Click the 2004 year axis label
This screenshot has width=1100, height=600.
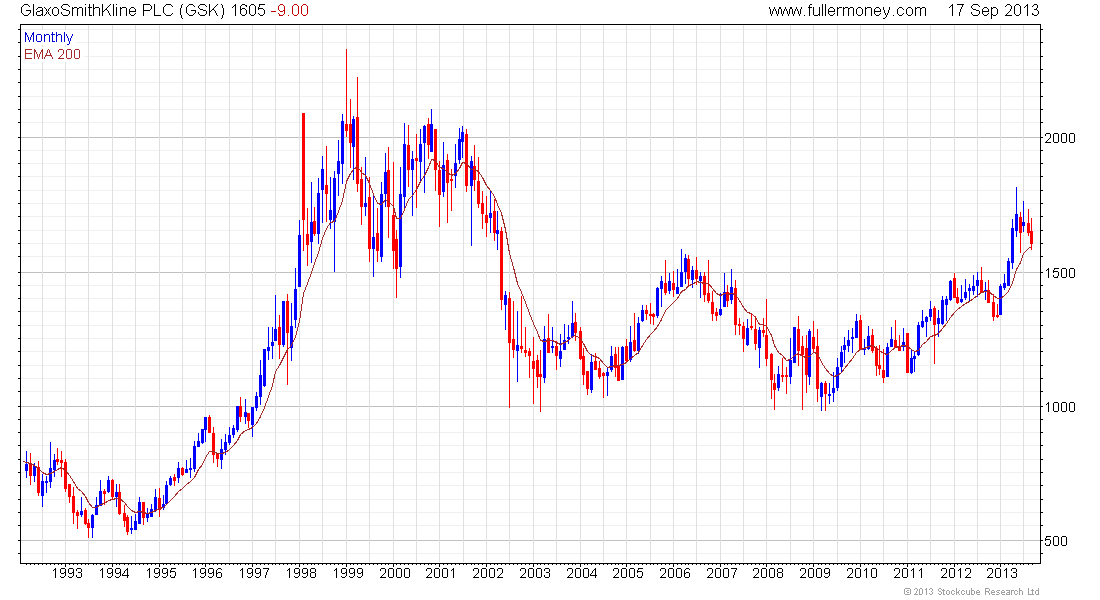(582, 573)
